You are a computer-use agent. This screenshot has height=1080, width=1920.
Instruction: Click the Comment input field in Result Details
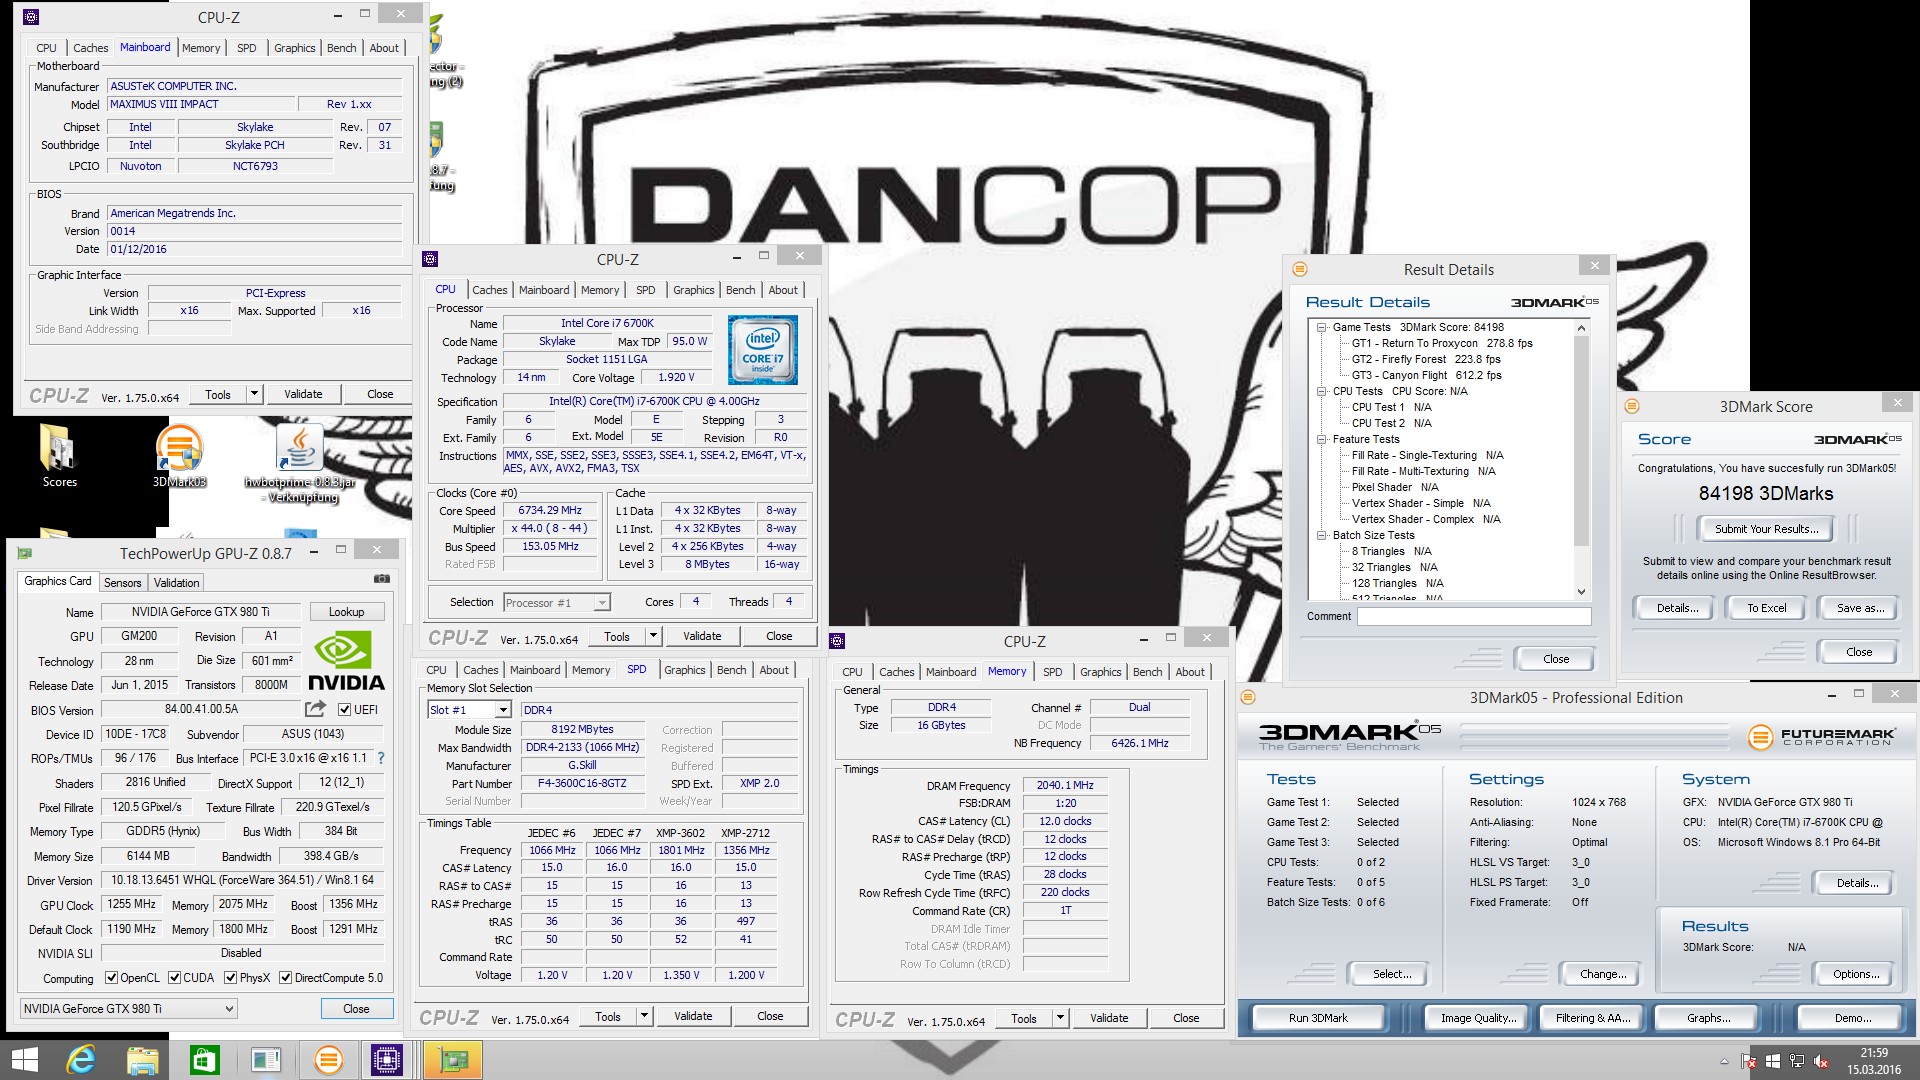coord(1473,616)
